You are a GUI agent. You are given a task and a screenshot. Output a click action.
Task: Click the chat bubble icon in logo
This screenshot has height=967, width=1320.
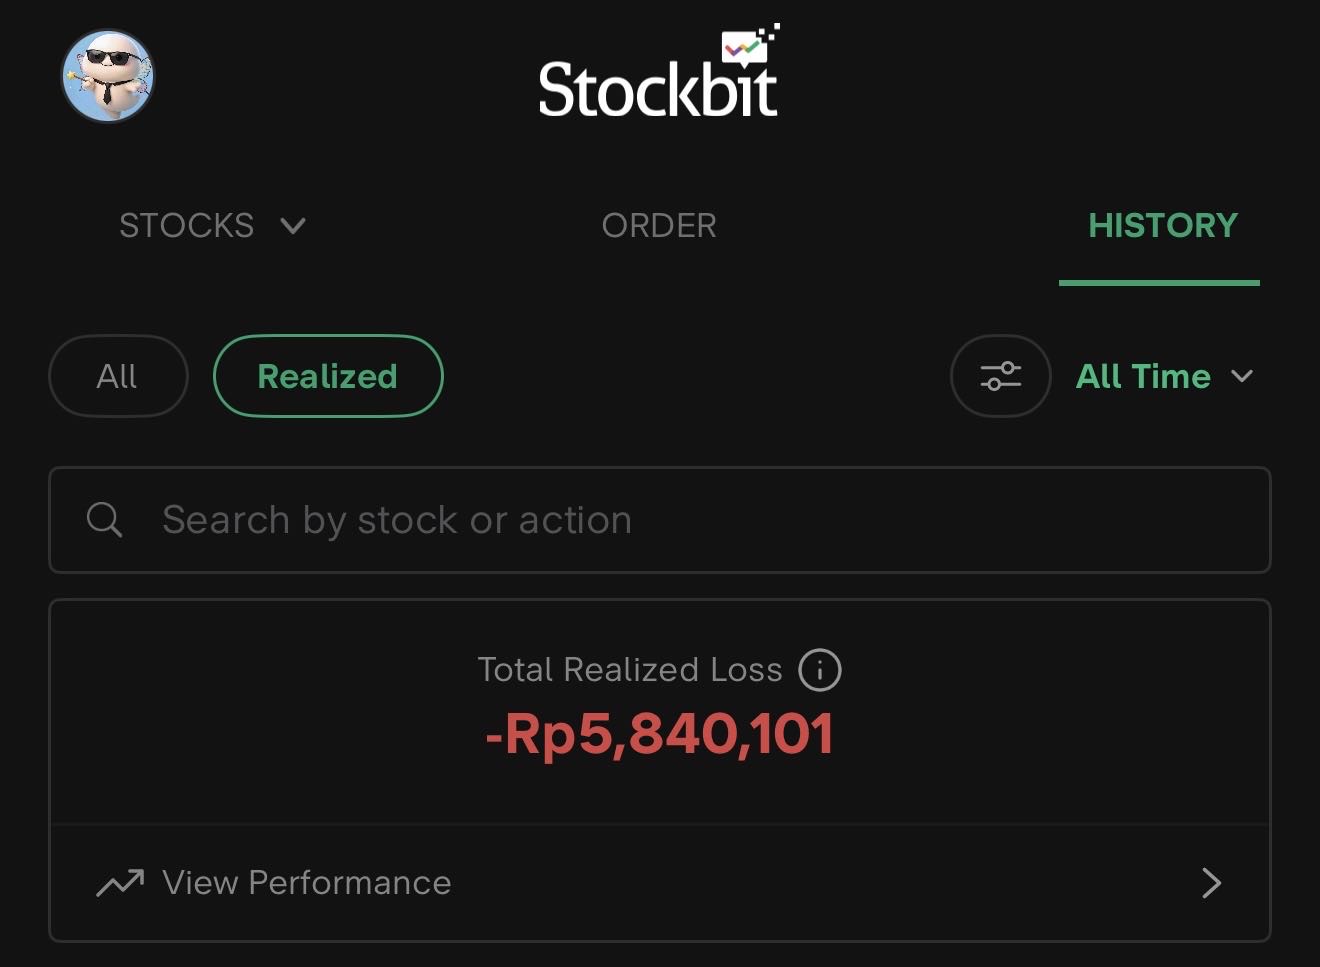[x=745, y=47]
